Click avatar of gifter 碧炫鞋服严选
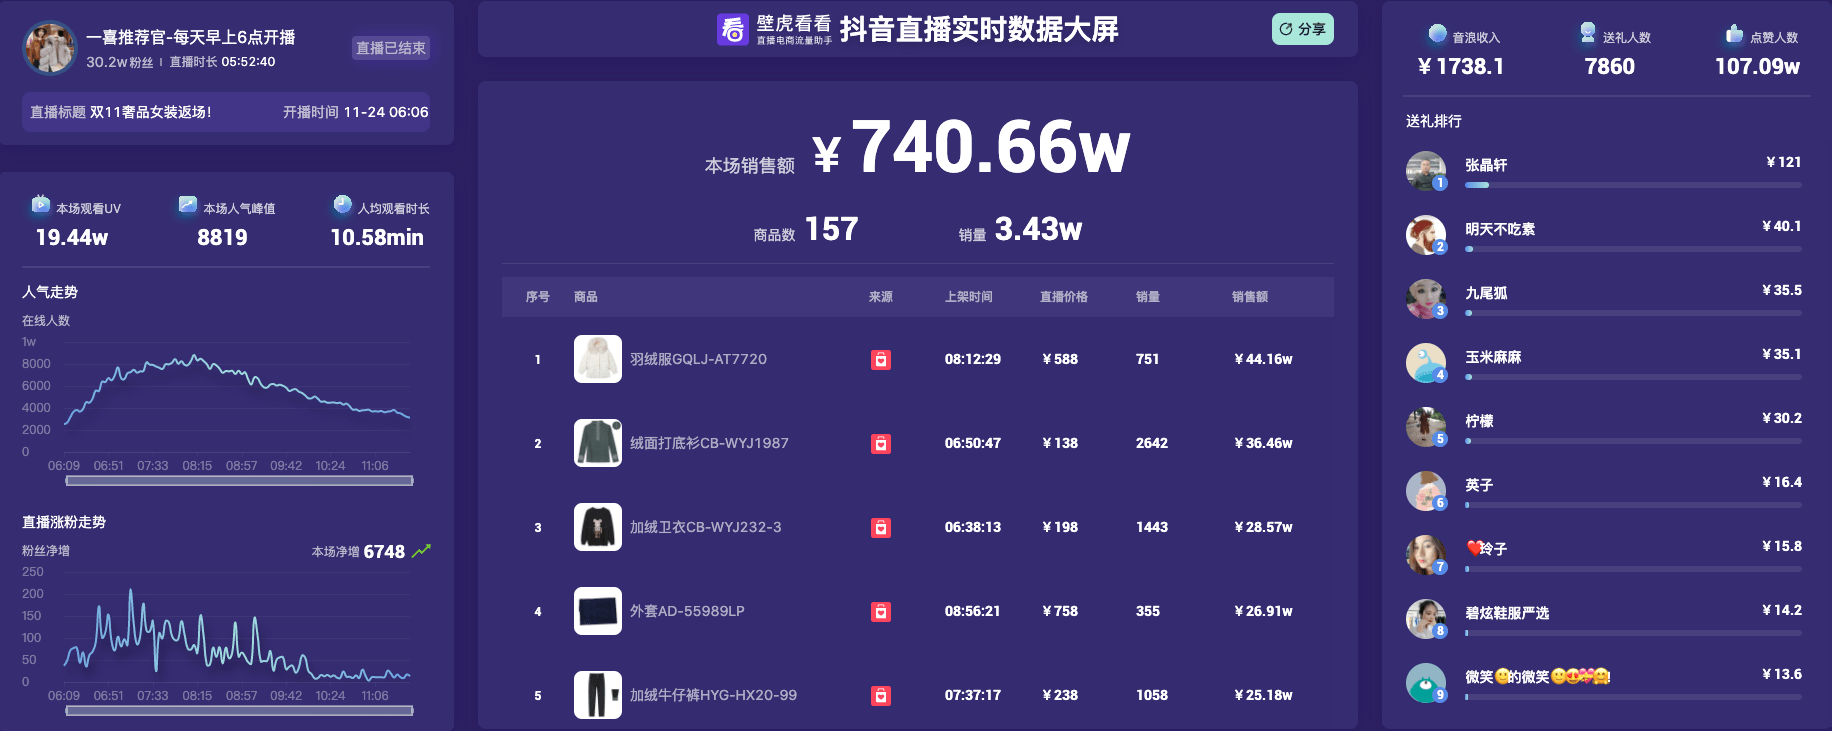The width and height of the screenshot is (1832, 731). coord(1426,619)
